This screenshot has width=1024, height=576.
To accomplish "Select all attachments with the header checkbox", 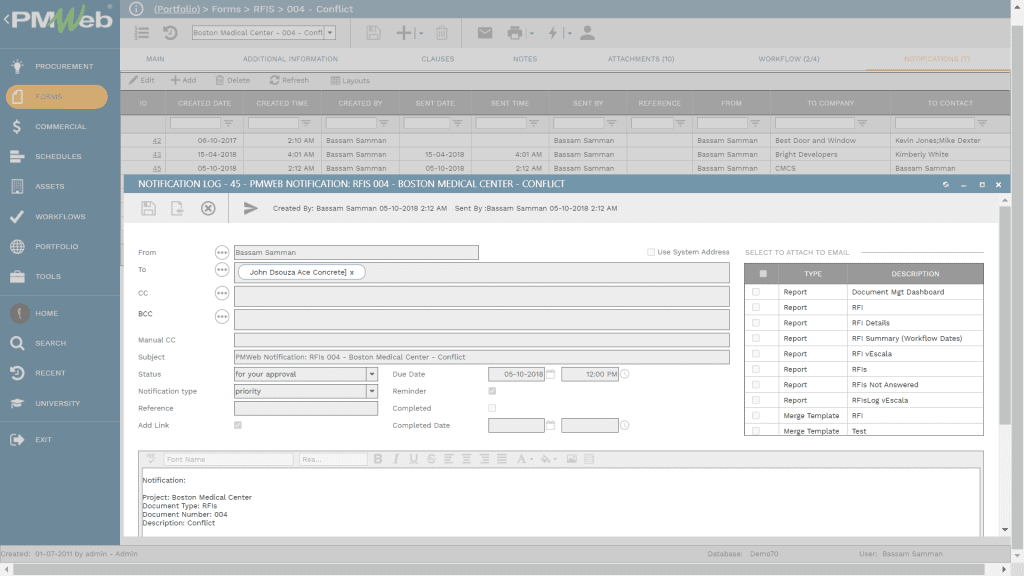I will [x=763, y=274].
